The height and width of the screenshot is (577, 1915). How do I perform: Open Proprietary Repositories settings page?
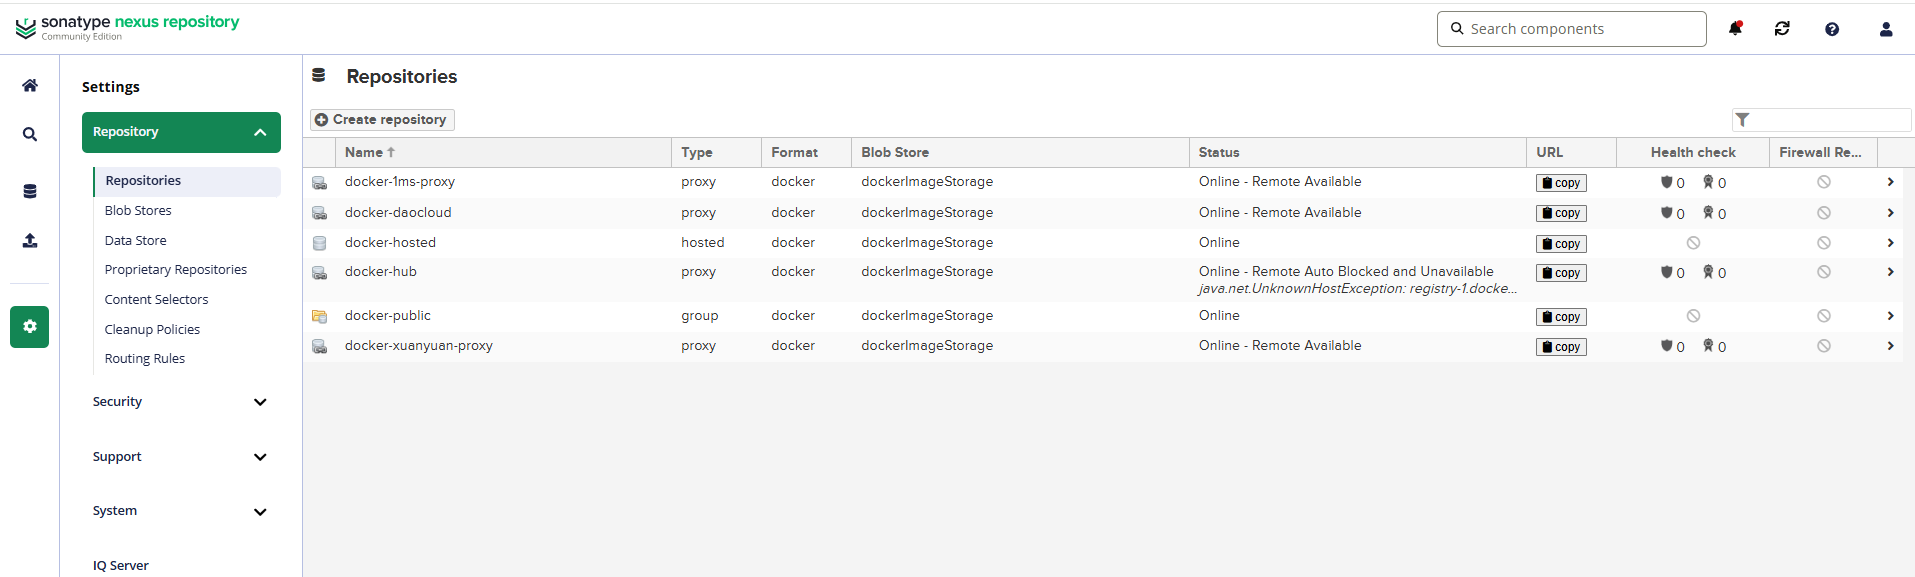point(176,270)
